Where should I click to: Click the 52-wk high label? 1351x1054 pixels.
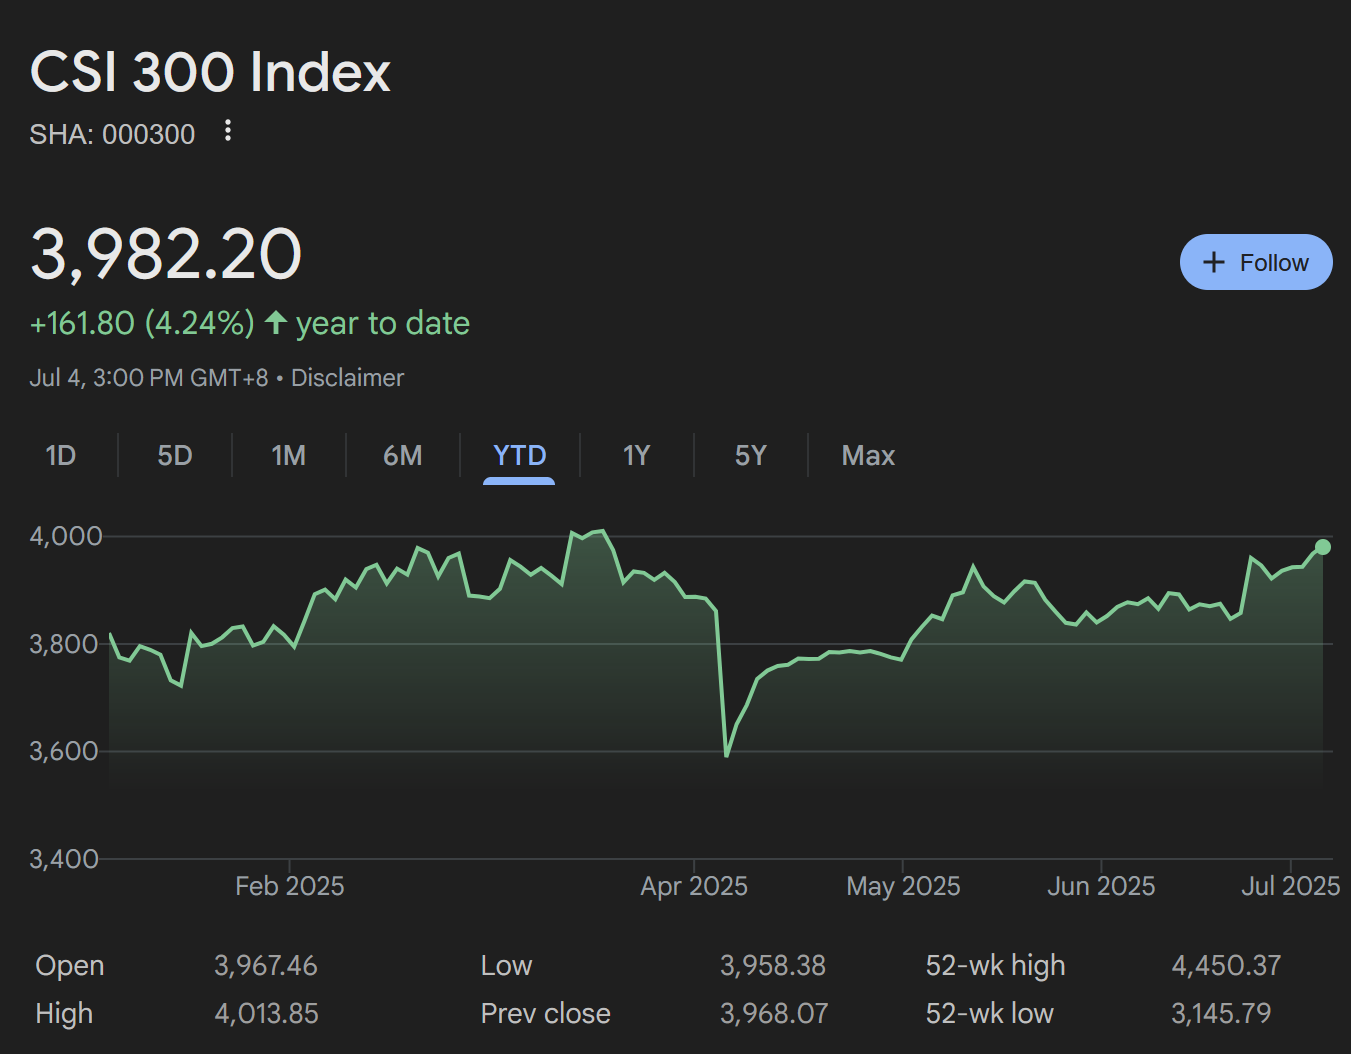995,966
